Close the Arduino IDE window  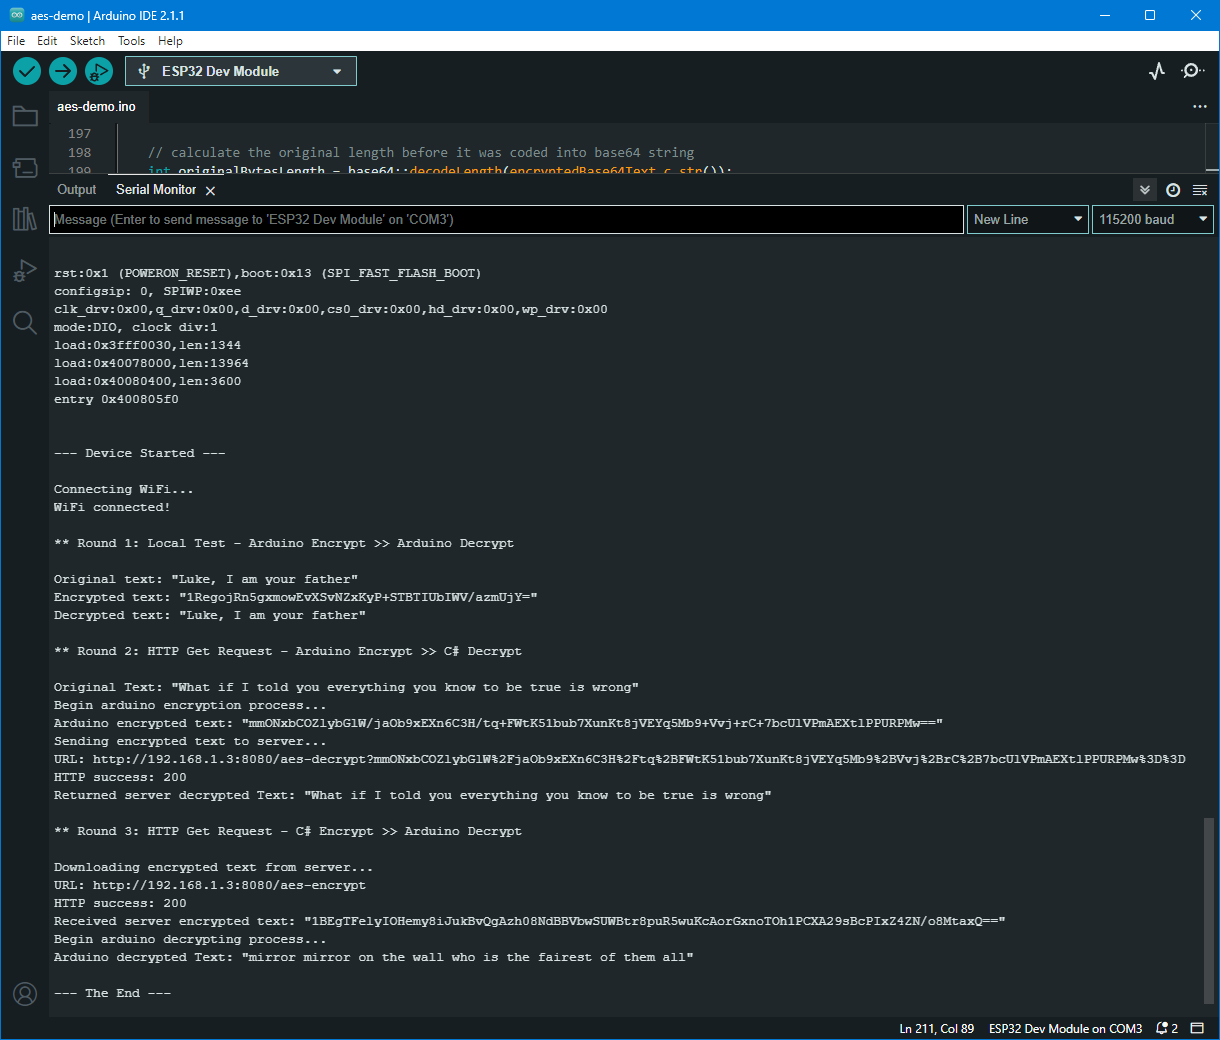1196,15
